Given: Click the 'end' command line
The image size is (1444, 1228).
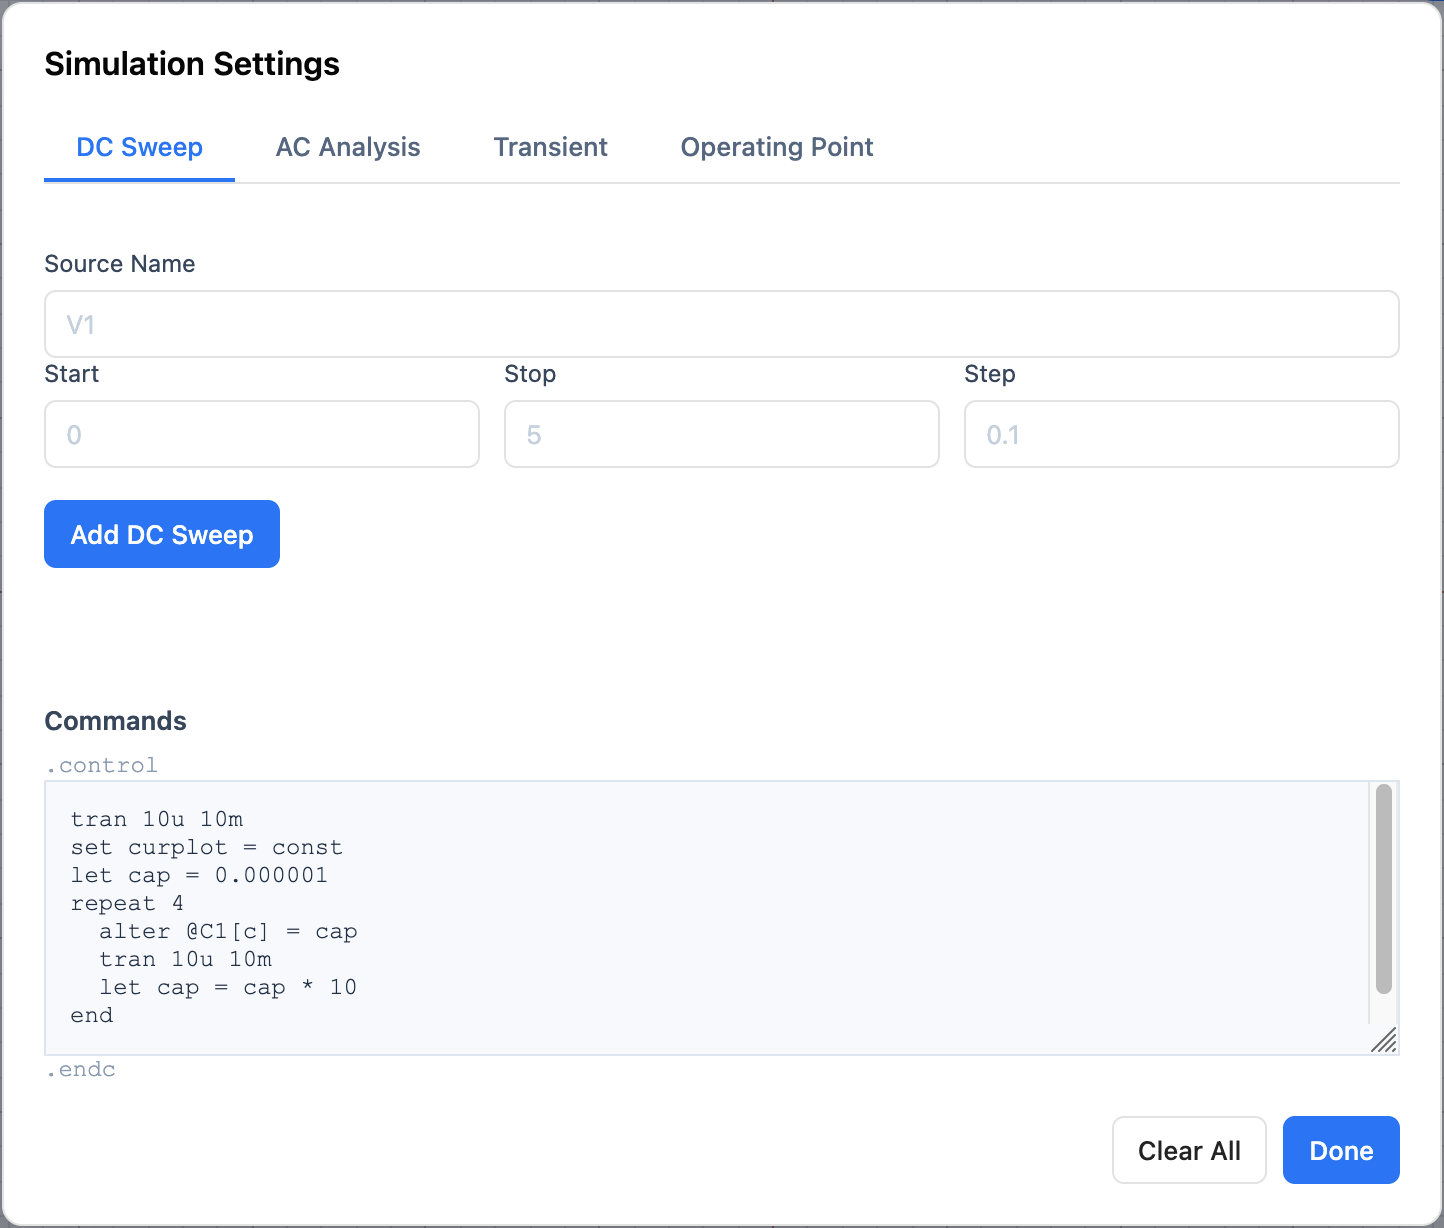Looking at the screenshot, I should pos(92,1015).
